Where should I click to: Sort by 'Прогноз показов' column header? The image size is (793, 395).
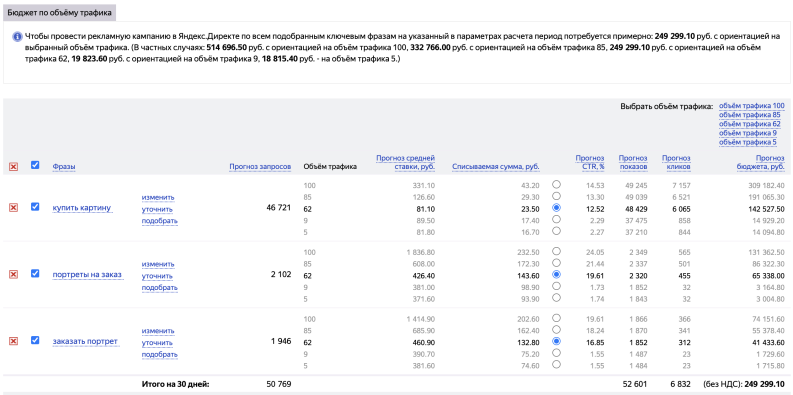633,162
